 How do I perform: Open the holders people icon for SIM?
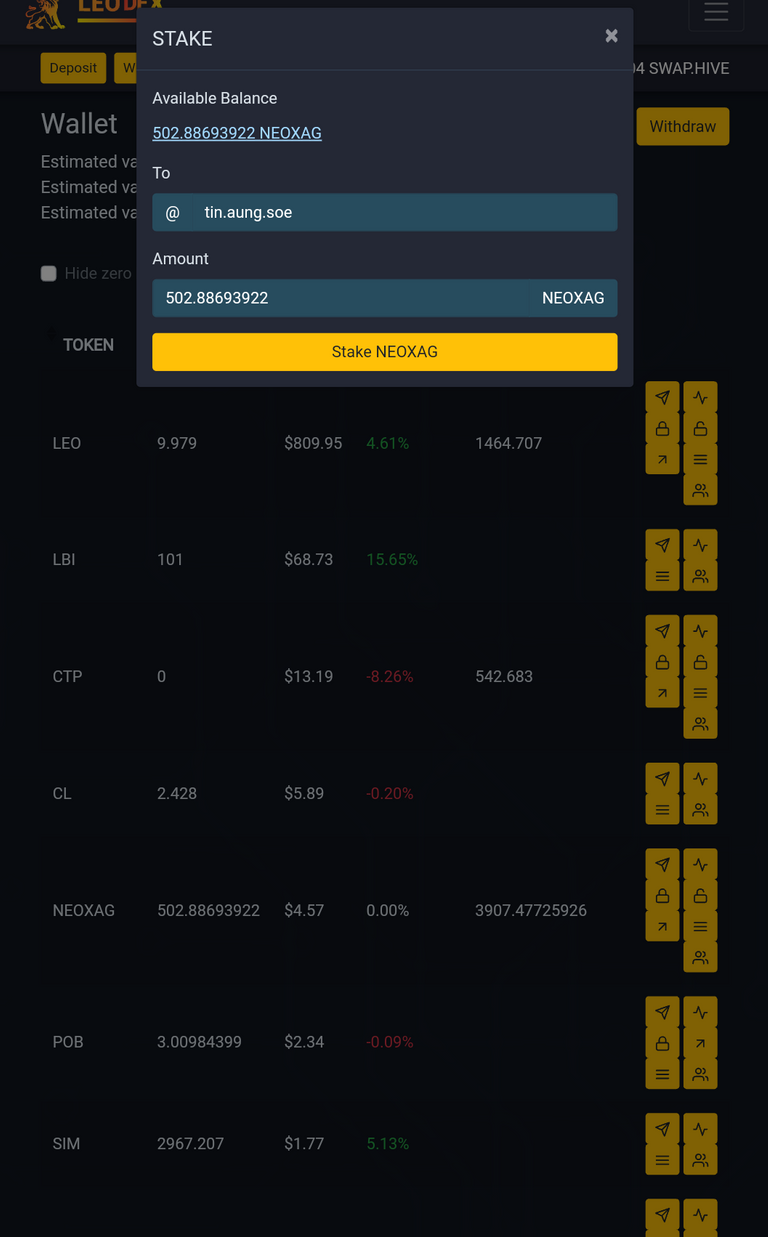(700, 1160)
